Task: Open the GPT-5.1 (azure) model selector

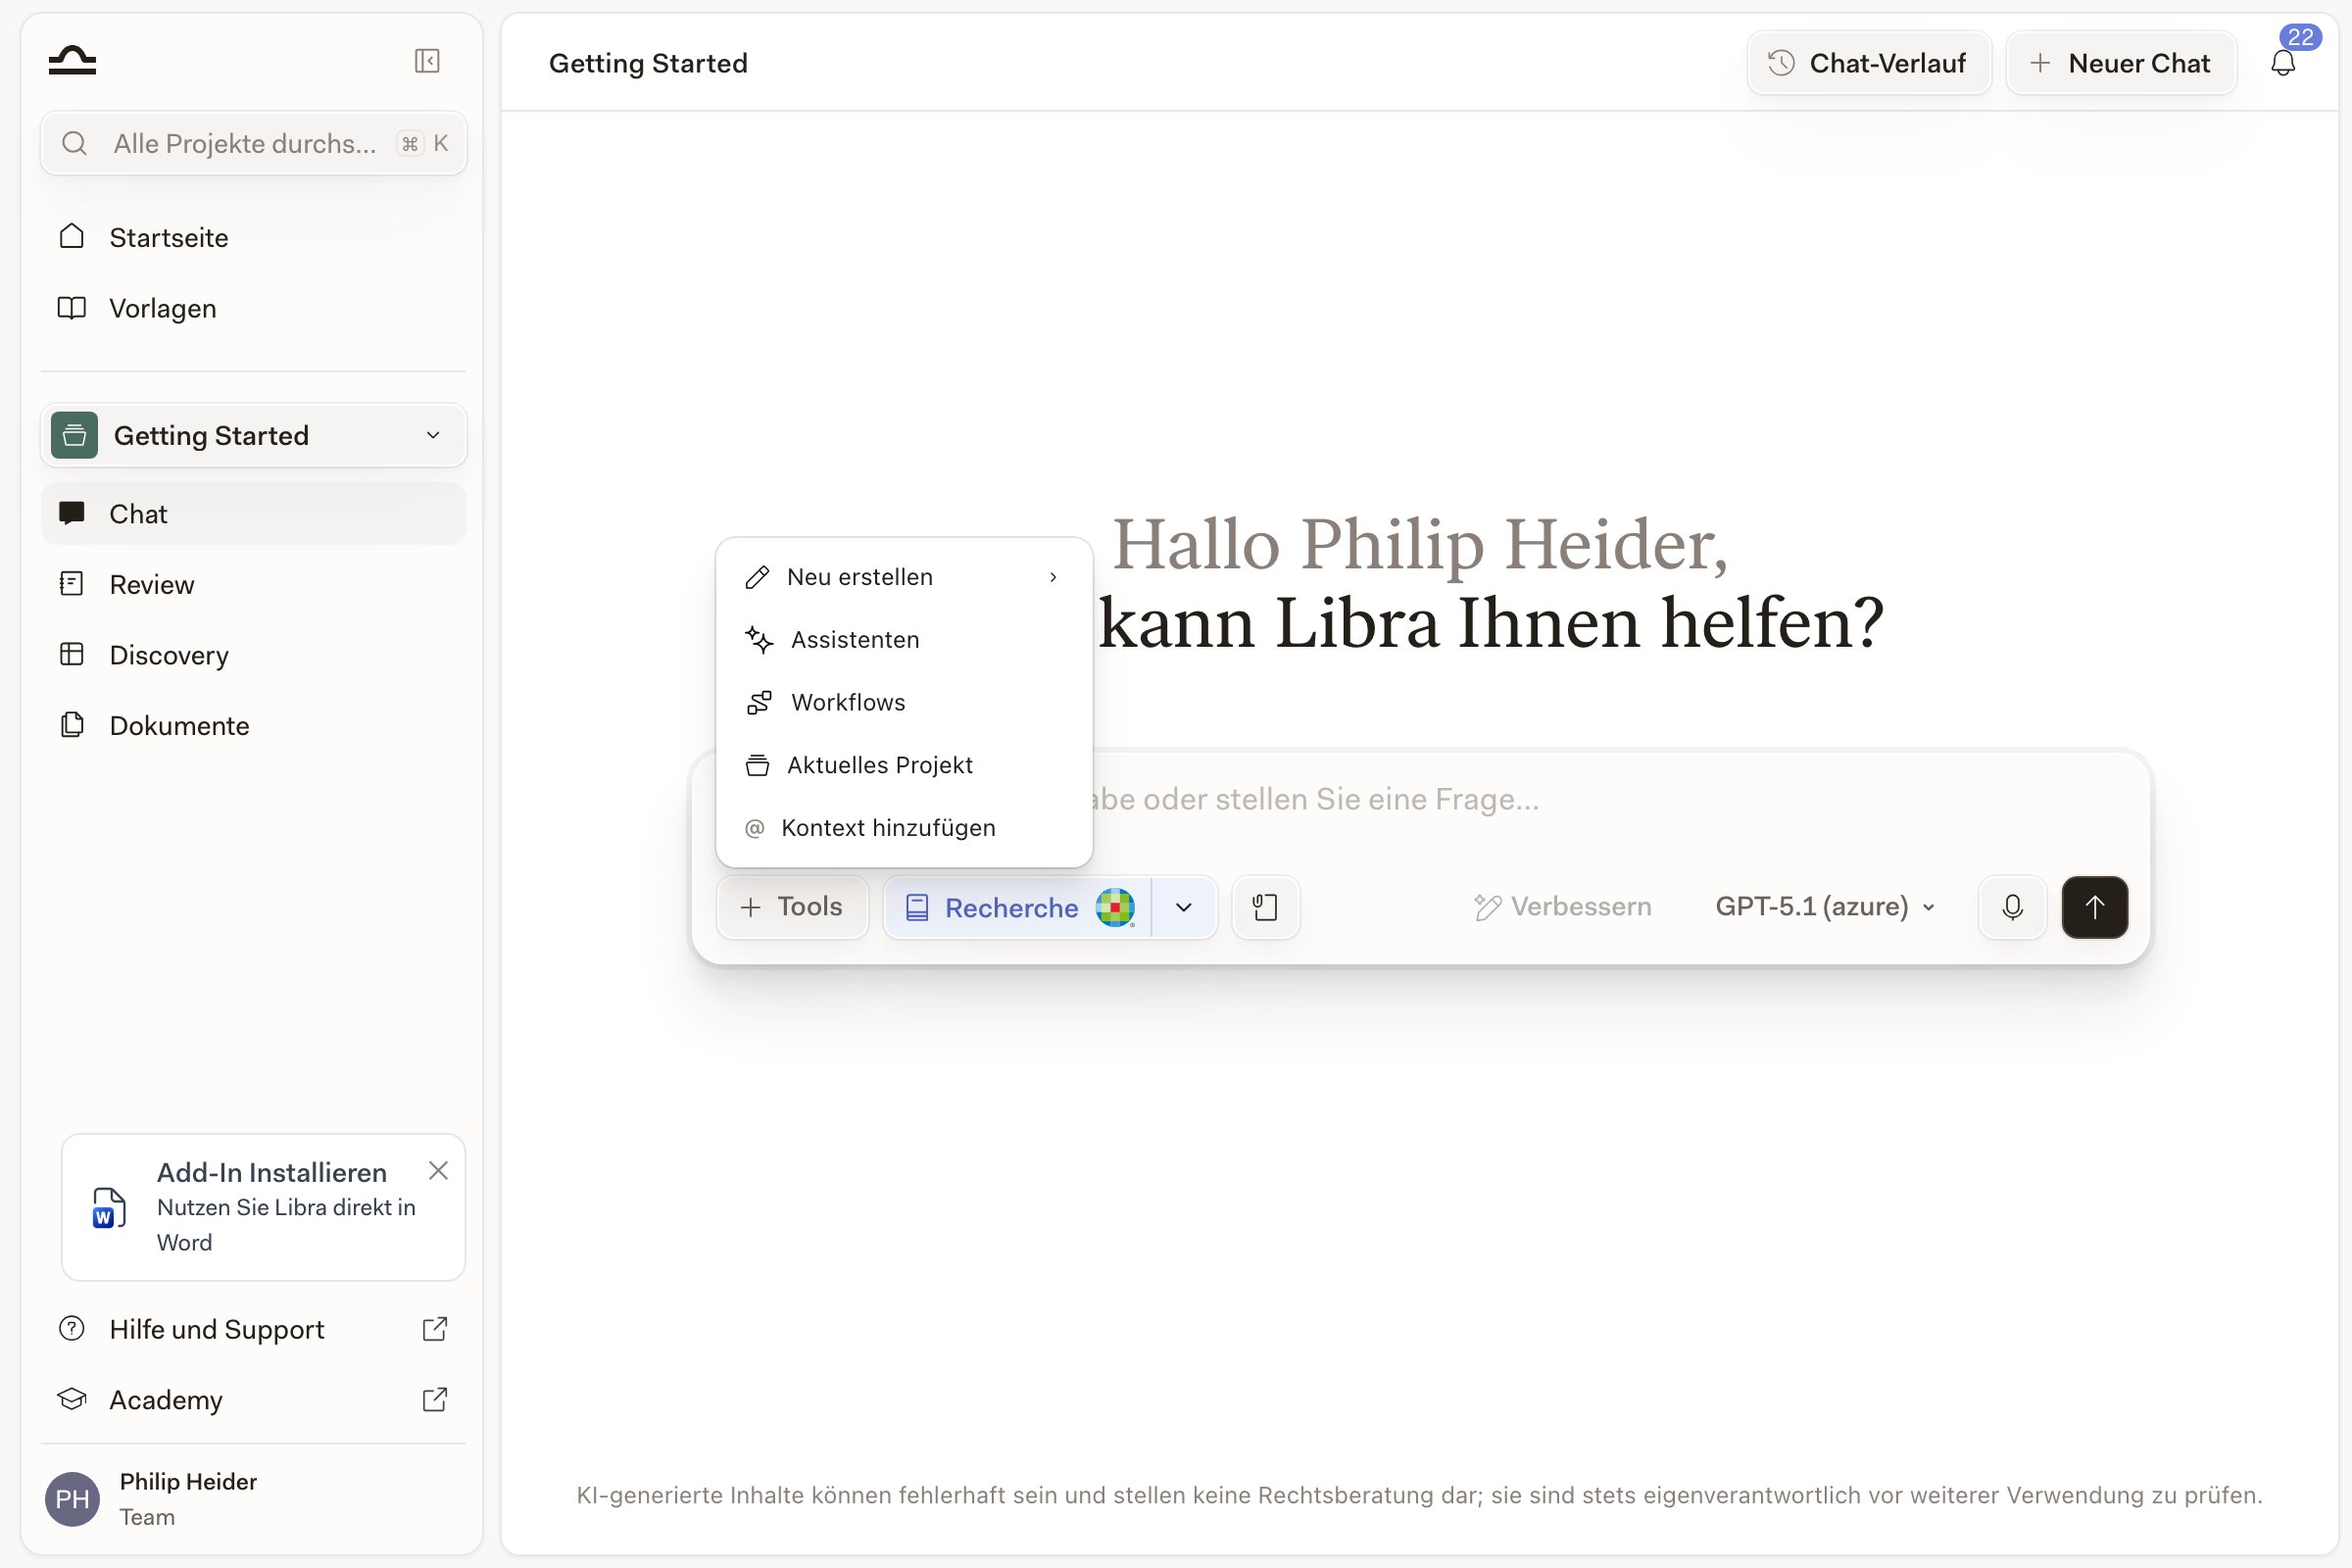Action: coord(1825,907)
